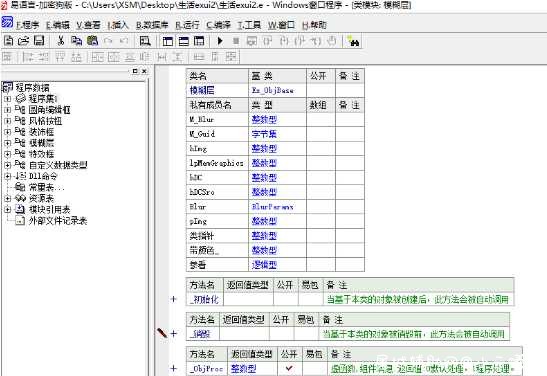The image size is (547, 376).
Task: Open the V.查看 menu
Action: click(88, 25)
